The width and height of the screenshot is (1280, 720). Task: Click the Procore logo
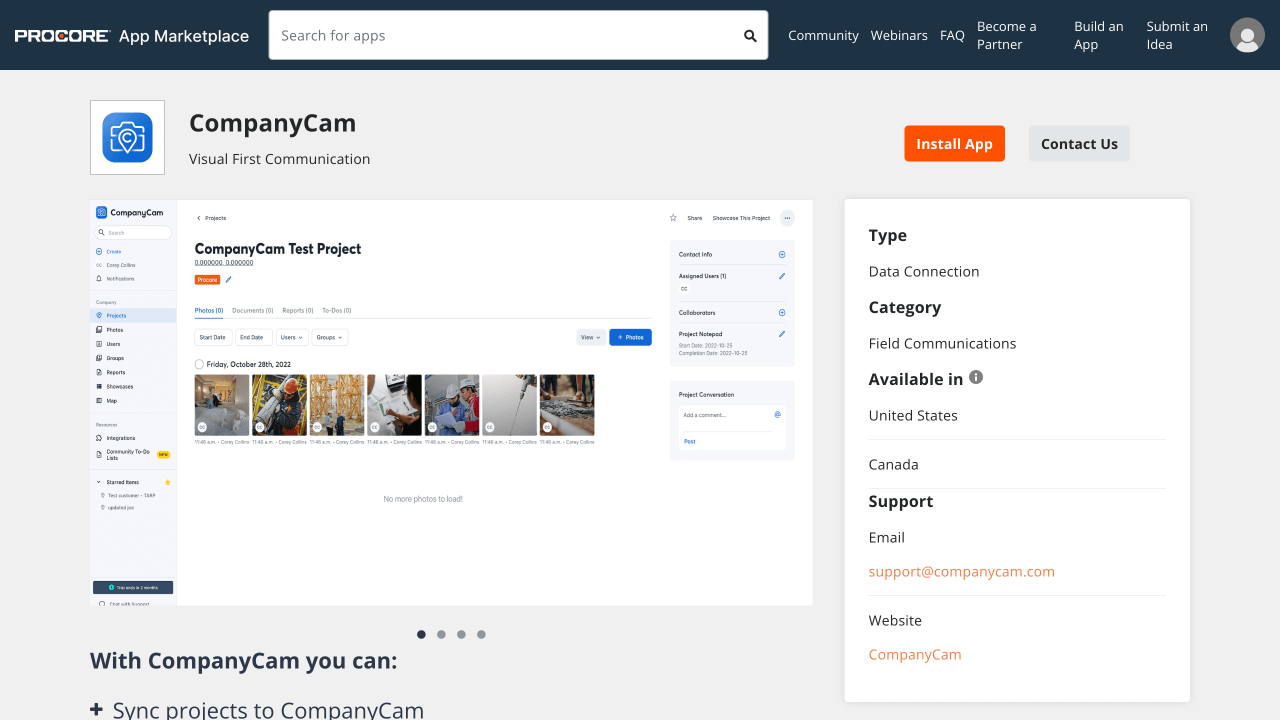(x=62, y=36)
